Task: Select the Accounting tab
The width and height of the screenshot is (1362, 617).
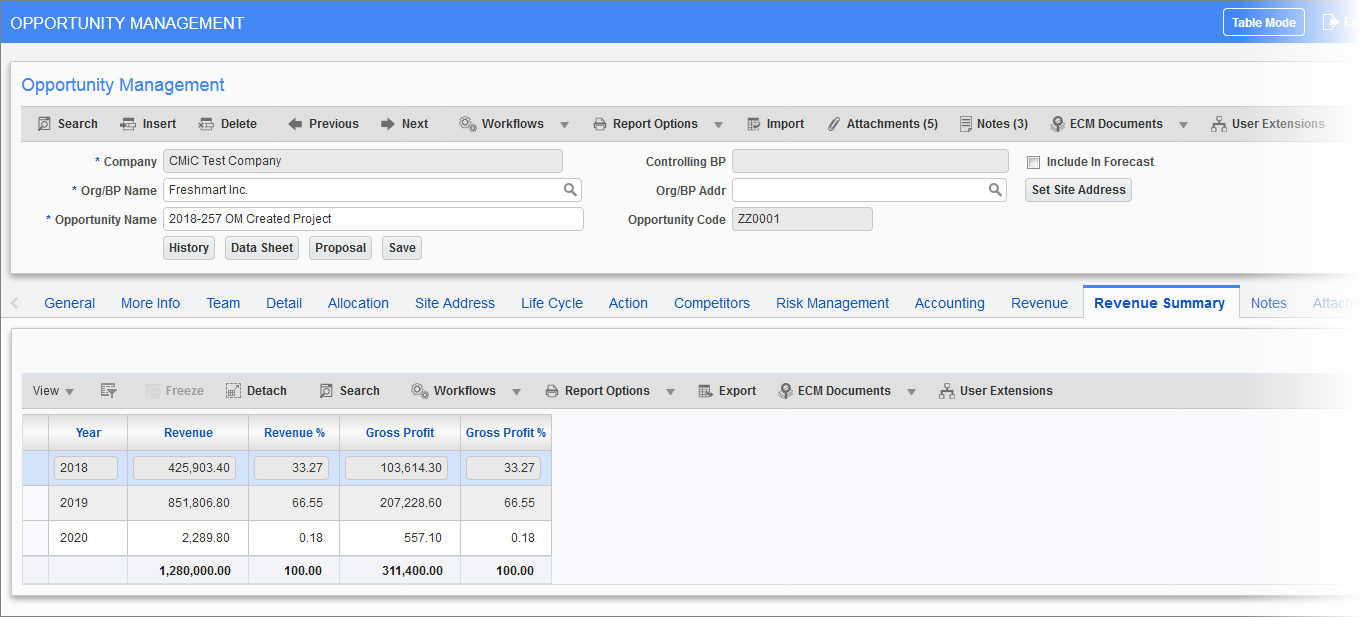Action: coord(950,303)
